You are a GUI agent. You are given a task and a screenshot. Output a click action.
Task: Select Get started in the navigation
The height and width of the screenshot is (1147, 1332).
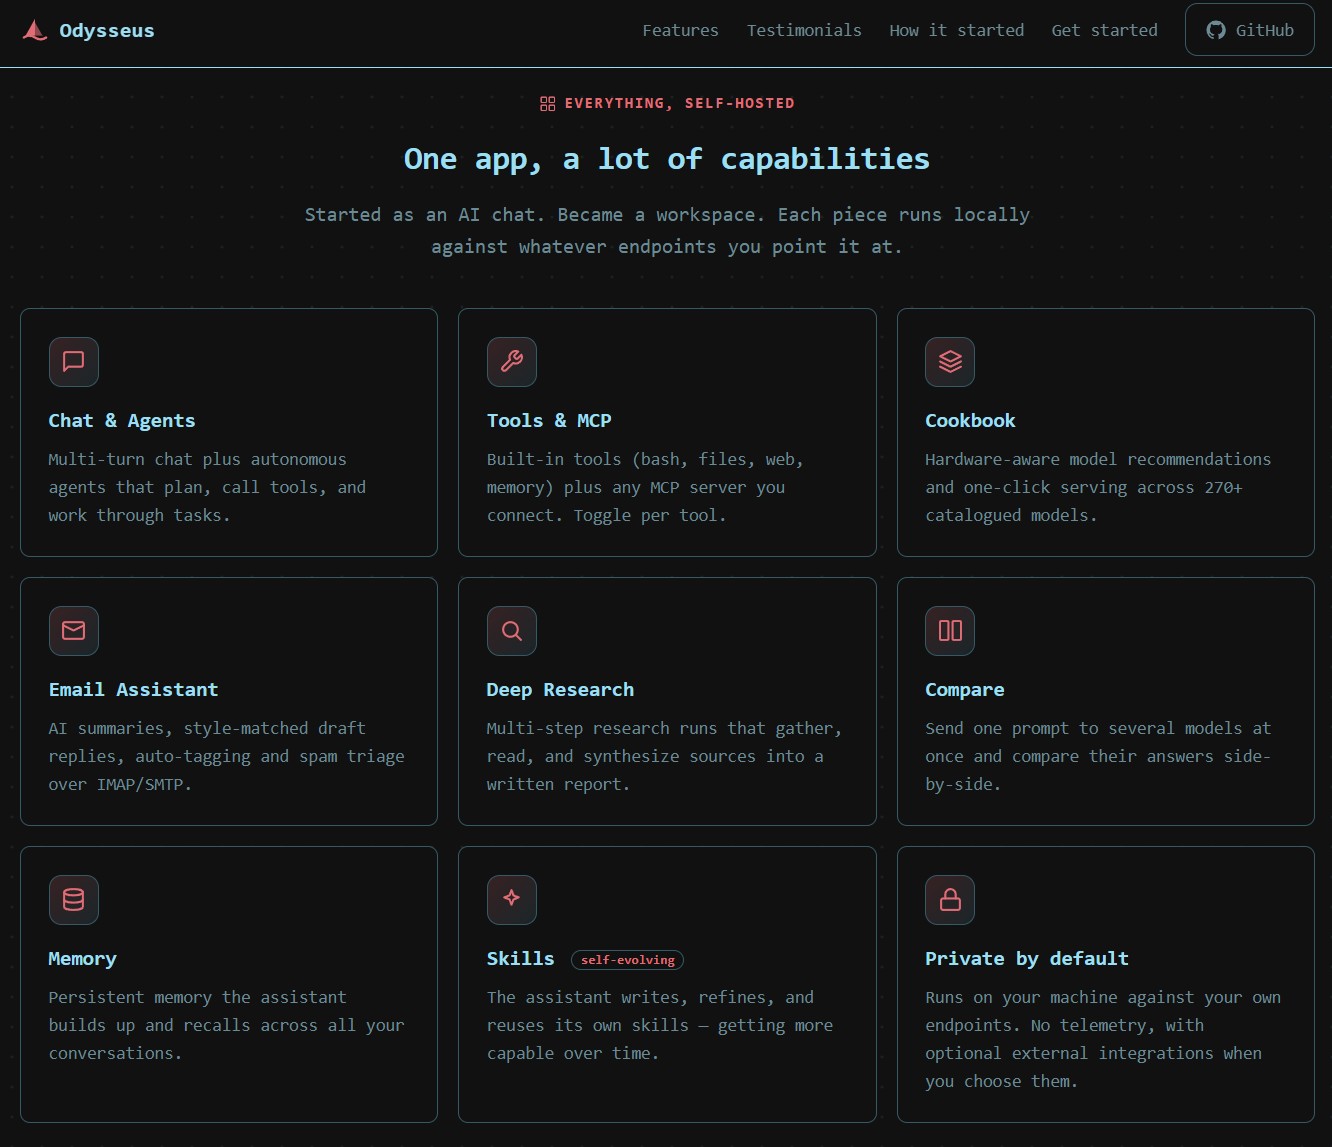point(1104,30)
